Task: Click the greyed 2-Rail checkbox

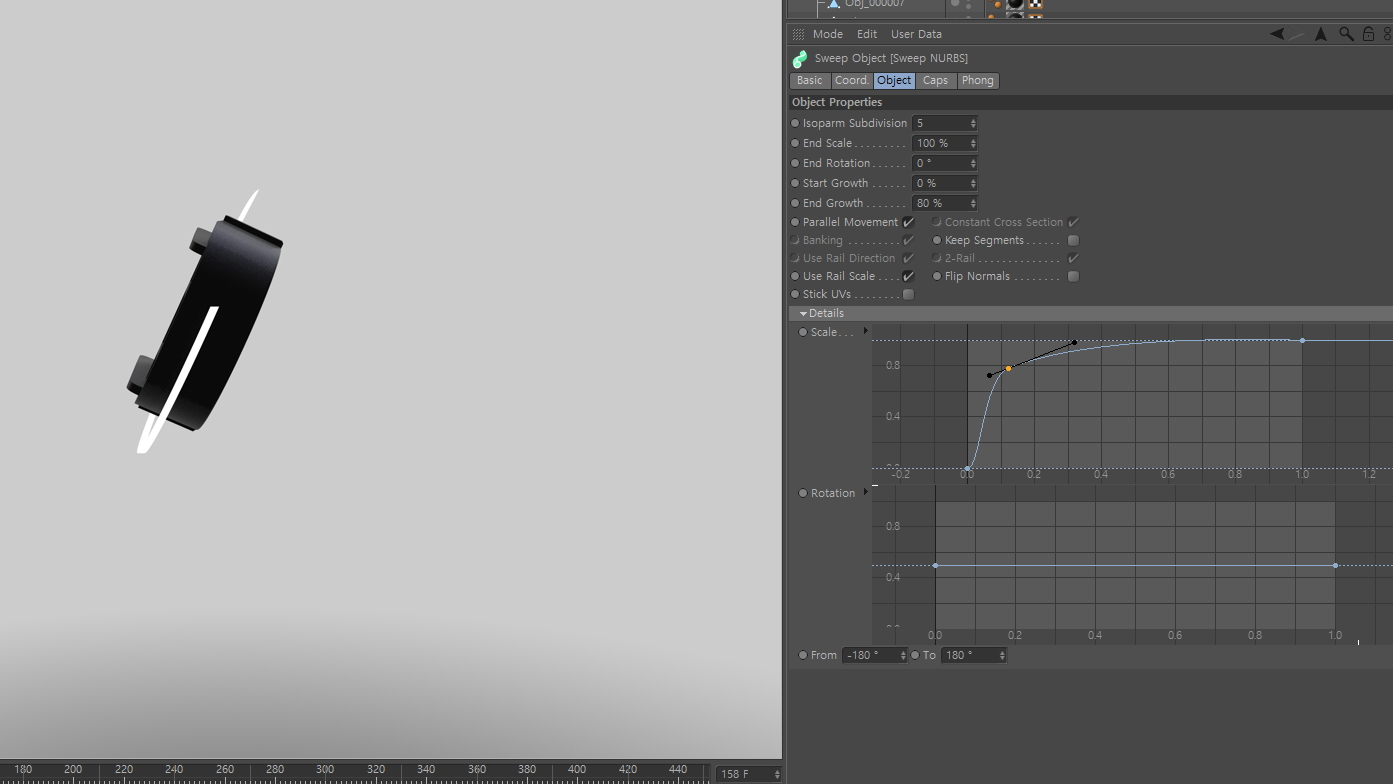Action: point(1073,258)
